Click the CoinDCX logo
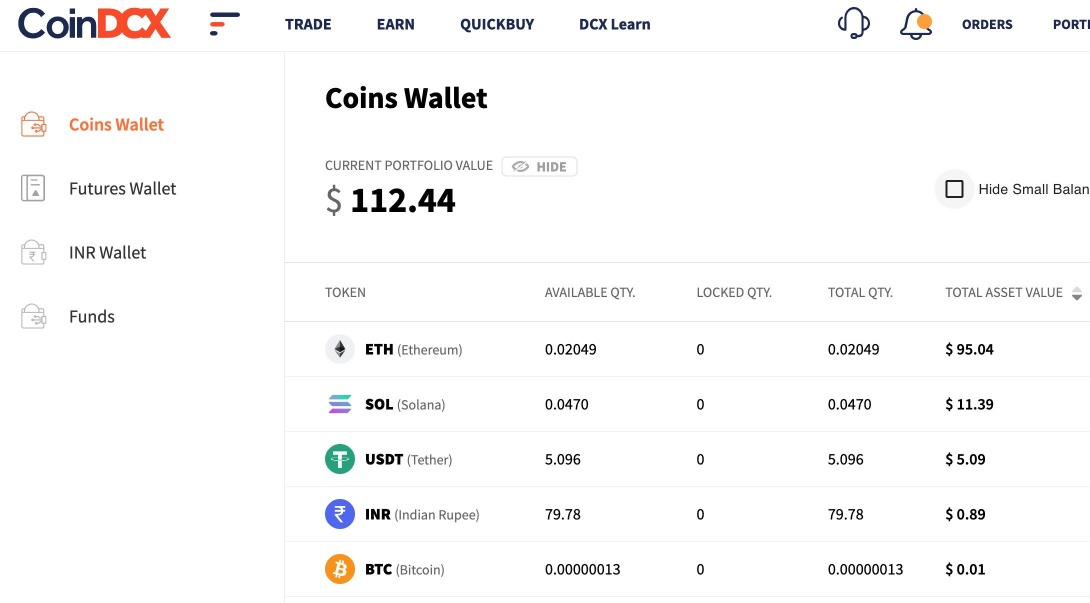1090x603 pixels. click(x=94, y=24)
